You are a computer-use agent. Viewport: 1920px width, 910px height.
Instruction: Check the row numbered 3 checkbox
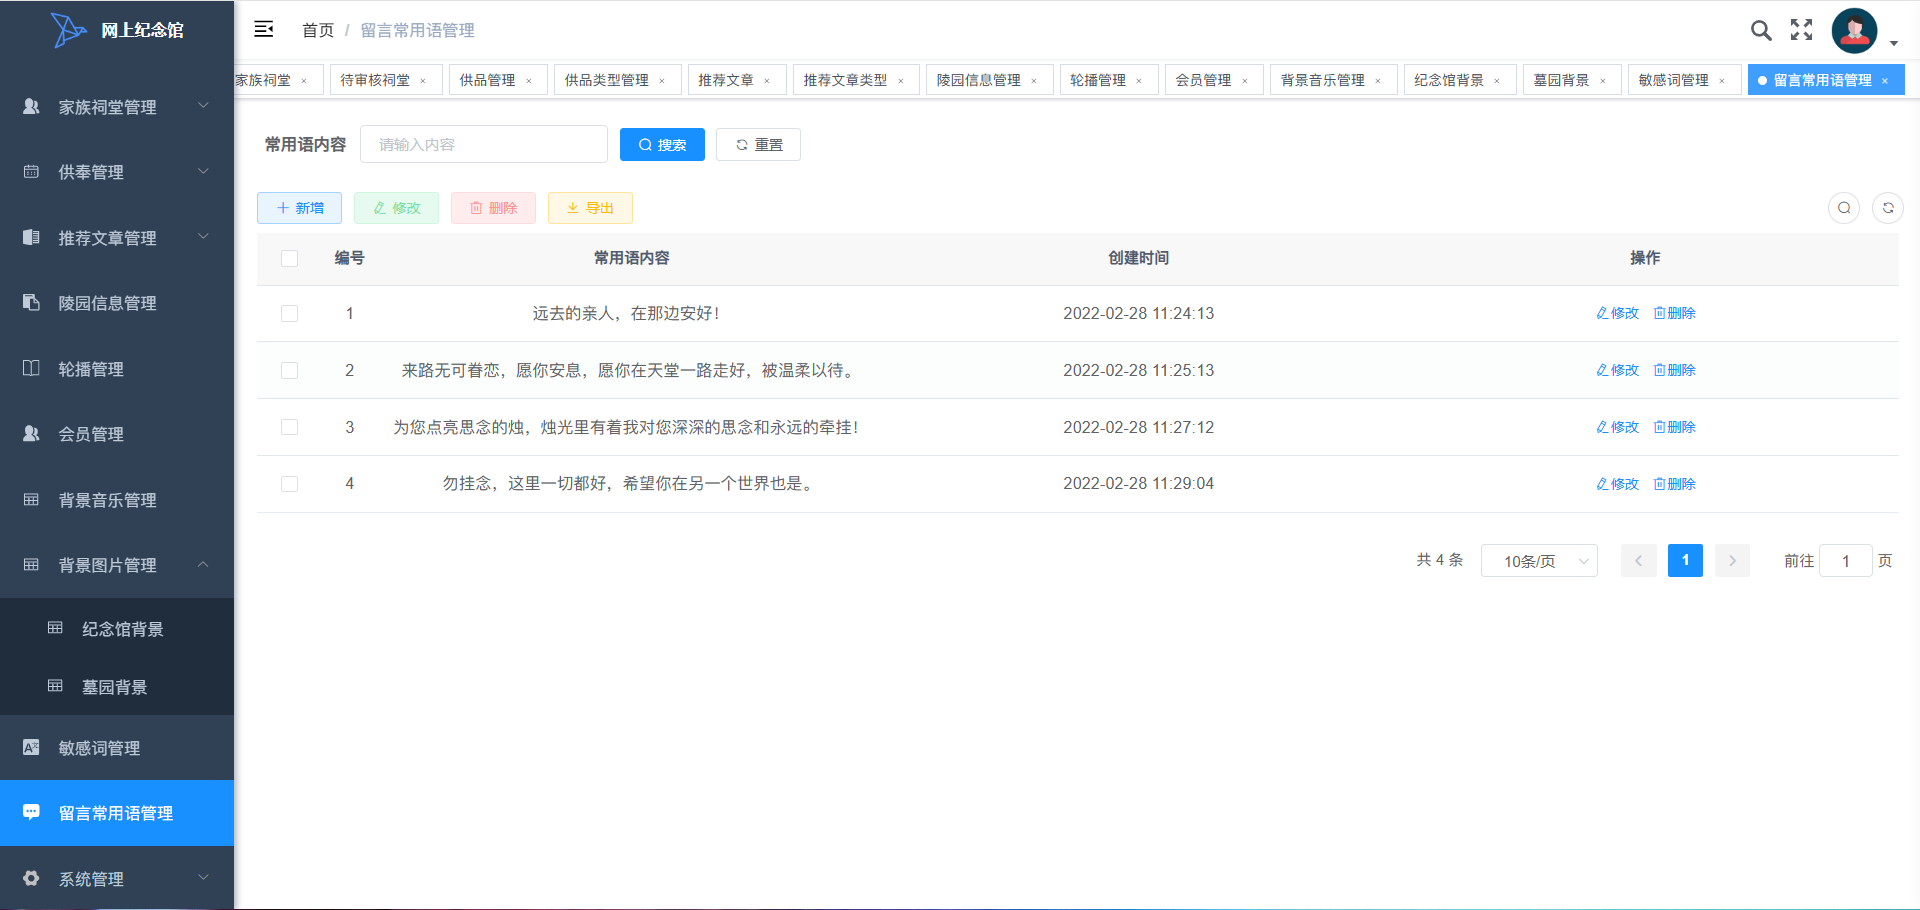tap(290, 427)
